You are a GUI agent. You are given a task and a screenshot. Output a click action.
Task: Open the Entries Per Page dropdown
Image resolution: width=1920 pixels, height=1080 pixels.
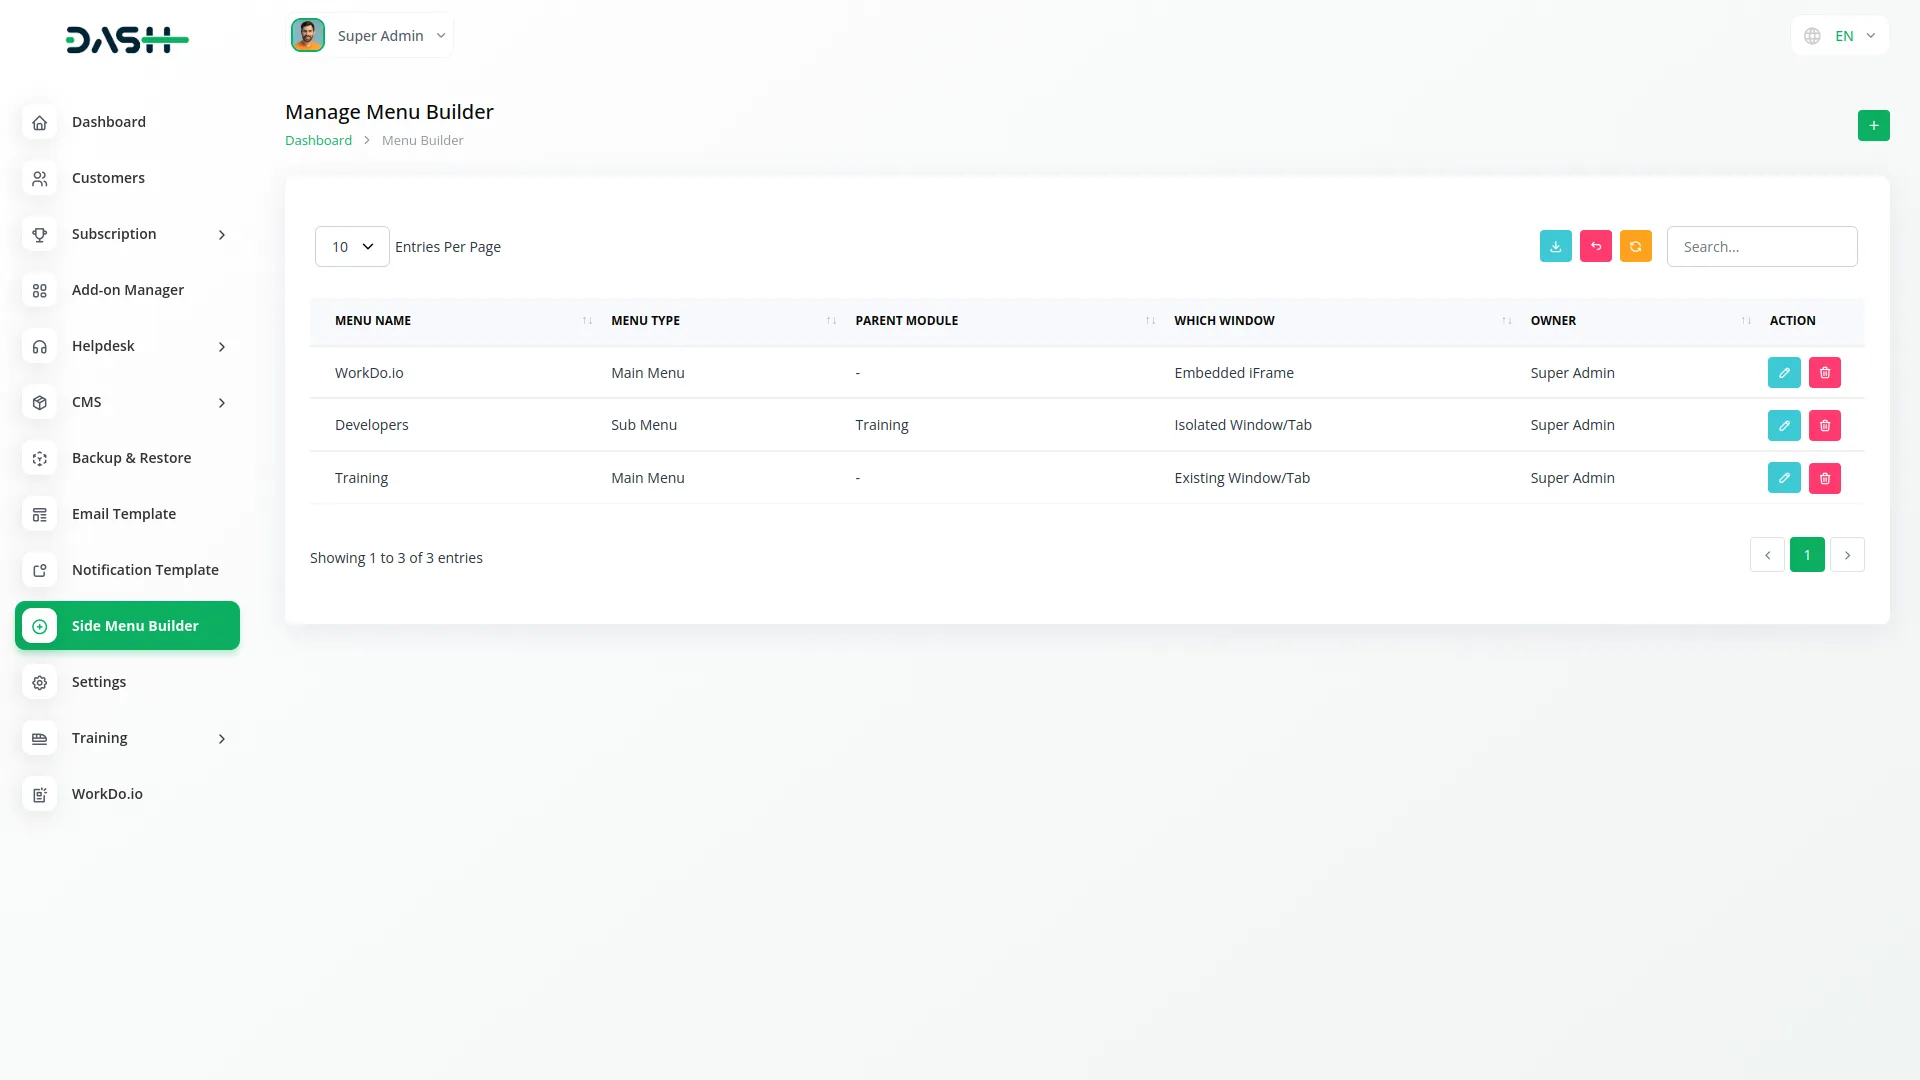click(351, 246)
